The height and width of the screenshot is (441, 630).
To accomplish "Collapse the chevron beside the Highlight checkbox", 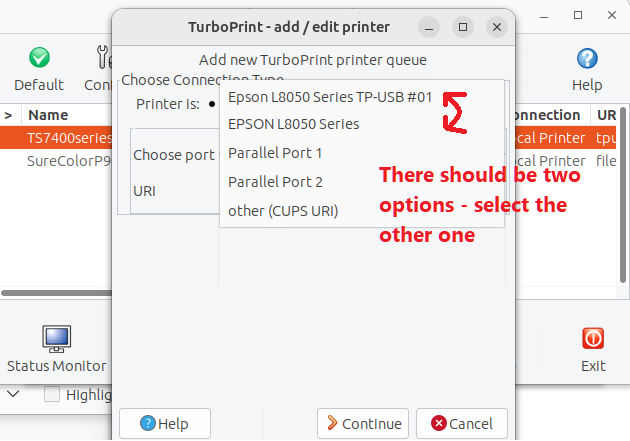I will (x=13, y=395).
